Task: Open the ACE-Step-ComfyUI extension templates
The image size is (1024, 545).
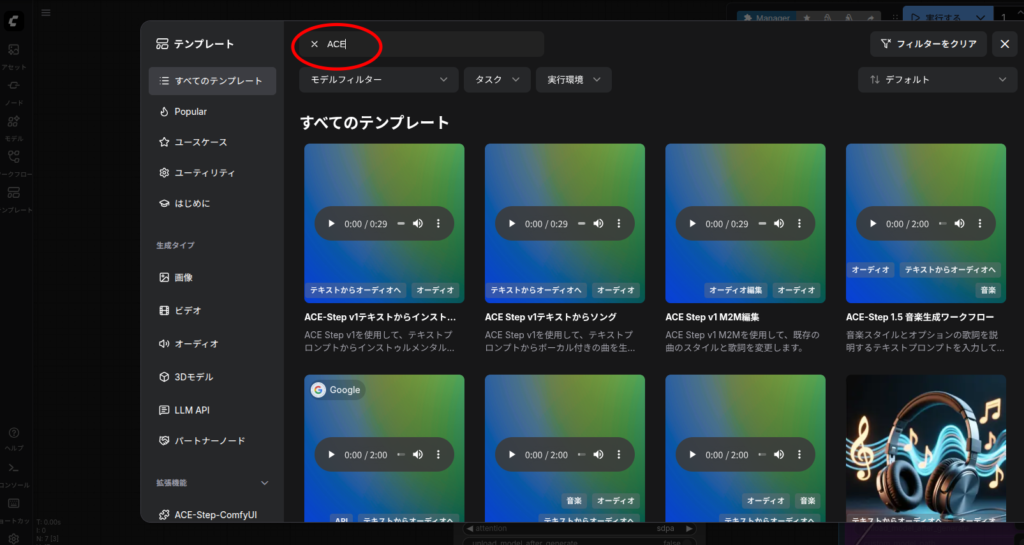Action: pos(215,514)
